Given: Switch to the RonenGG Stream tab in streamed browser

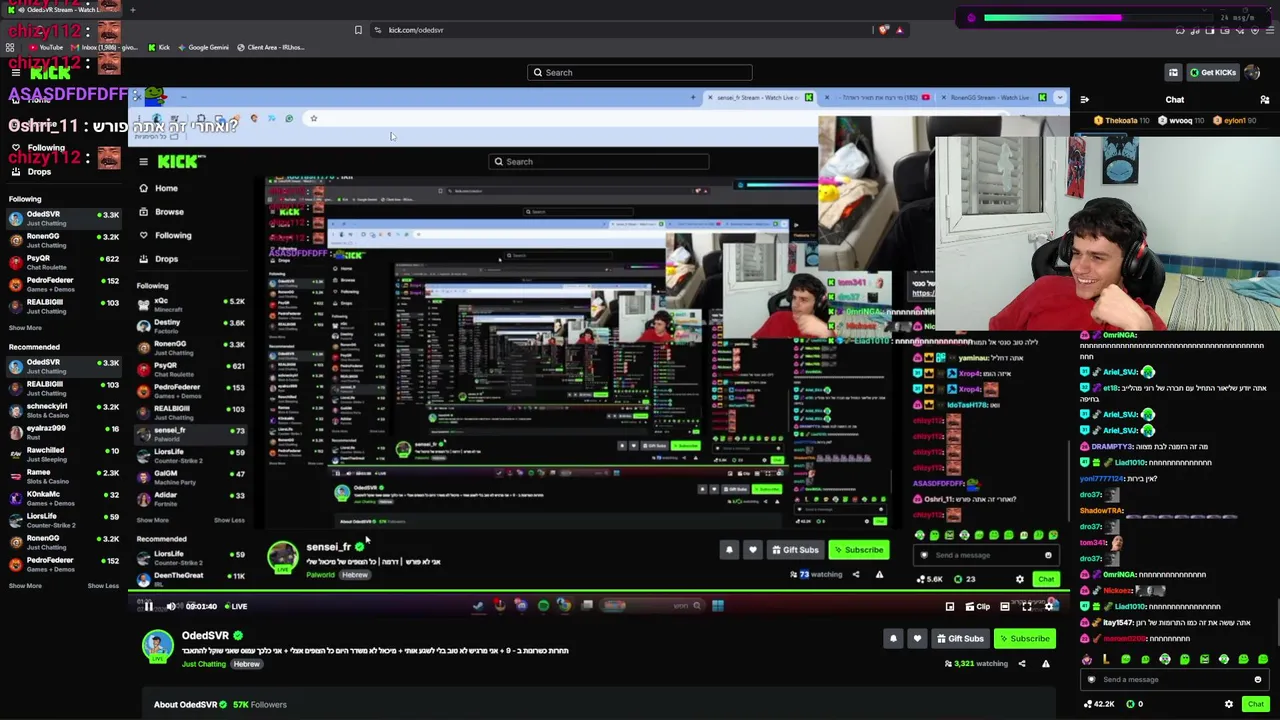Looking at the screenshot, I should (991, 98).
